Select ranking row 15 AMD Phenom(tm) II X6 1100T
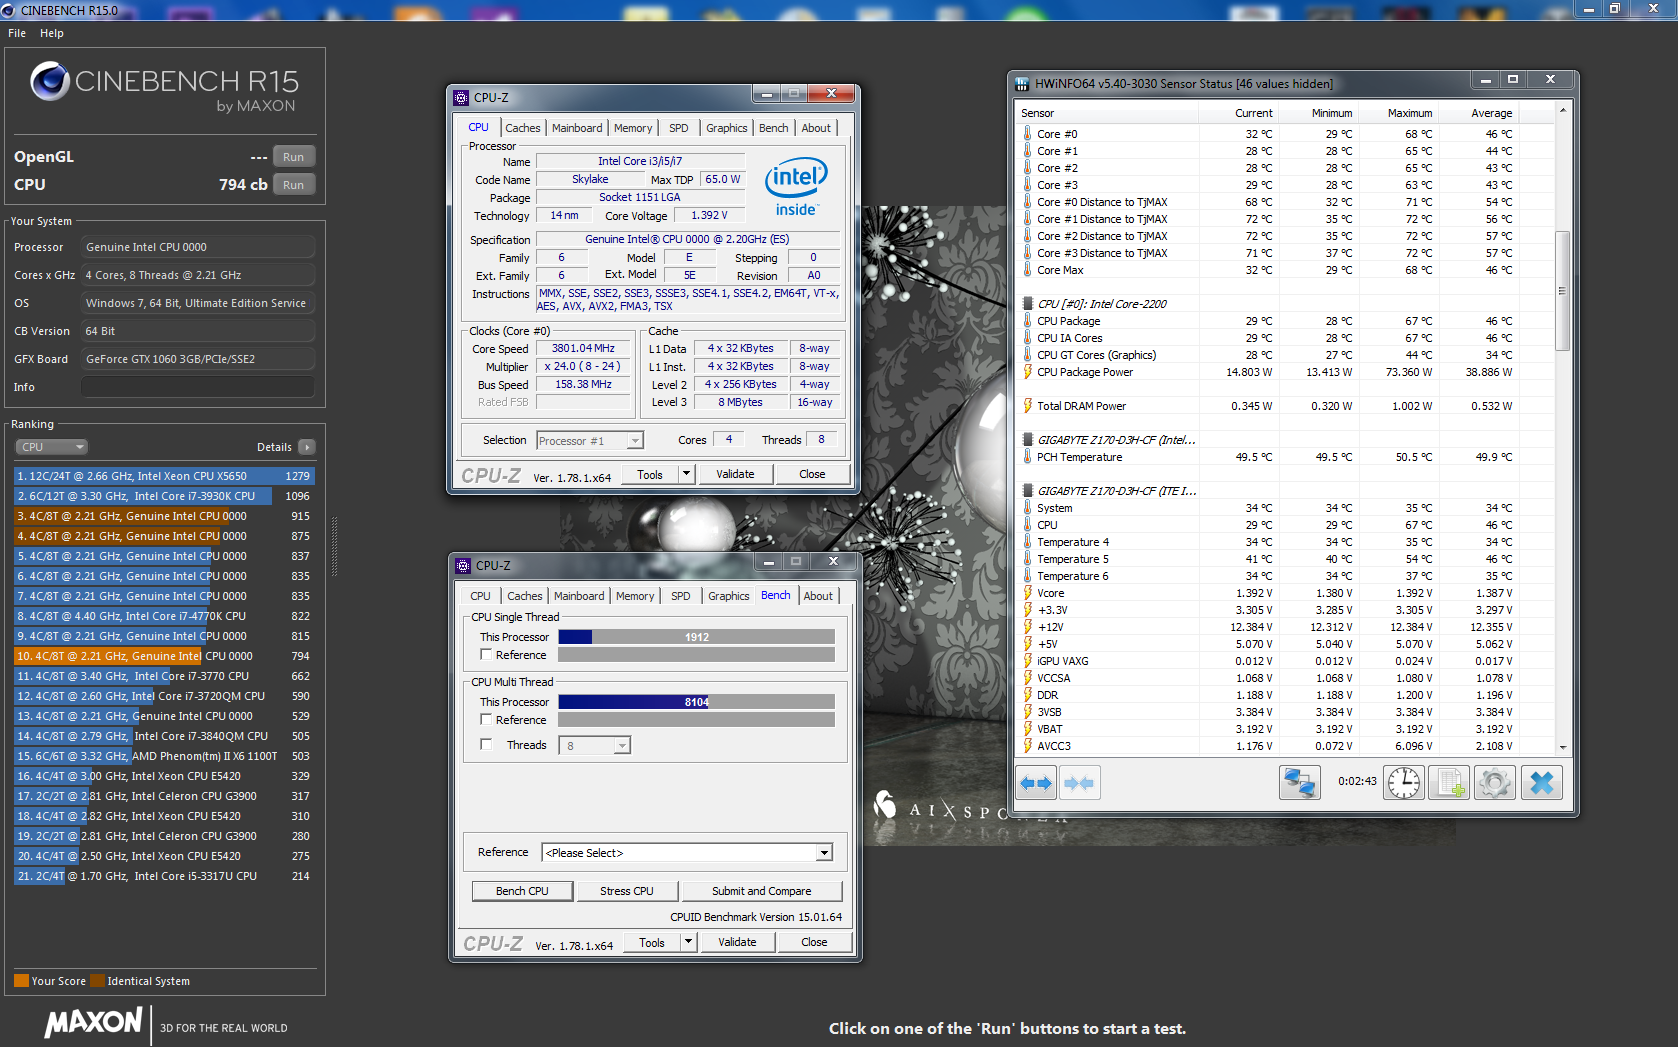The height and width of the screenshot is (1047, 1678). click(x=164, y=756)
